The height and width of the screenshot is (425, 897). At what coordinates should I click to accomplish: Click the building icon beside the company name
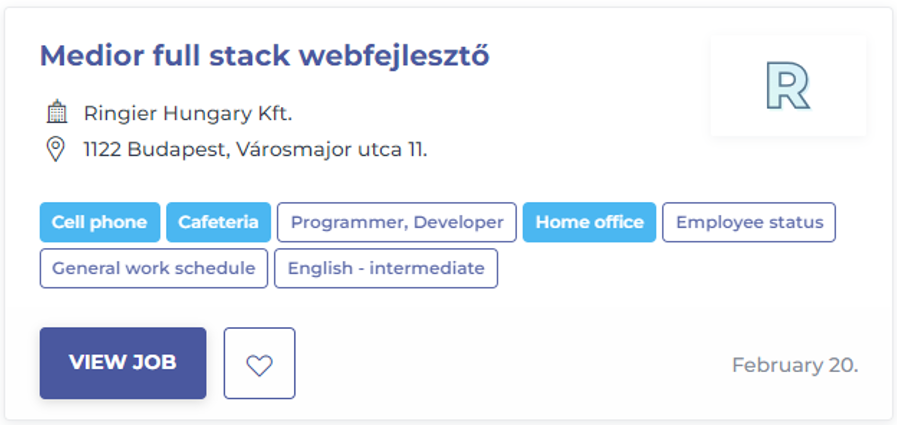(56, 112)
